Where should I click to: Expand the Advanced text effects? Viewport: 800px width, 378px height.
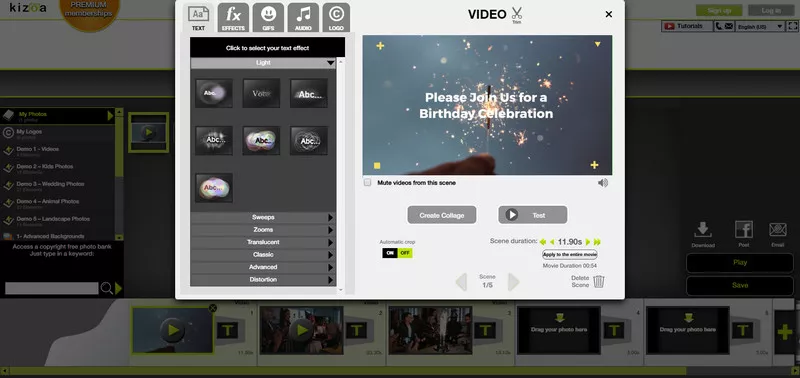point(263,267)
